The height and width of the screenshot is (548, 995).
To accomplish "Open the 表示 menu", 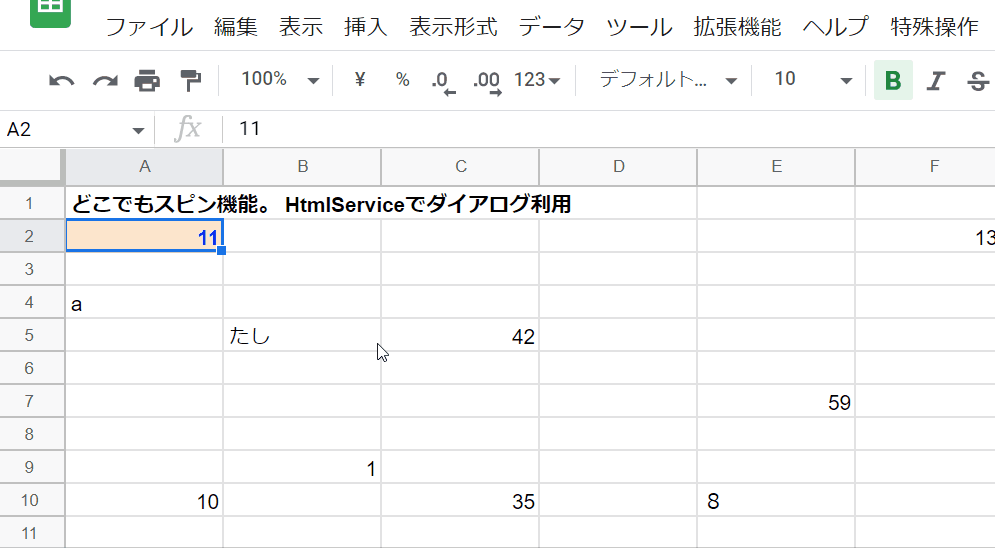I will (x=301, y=27).
